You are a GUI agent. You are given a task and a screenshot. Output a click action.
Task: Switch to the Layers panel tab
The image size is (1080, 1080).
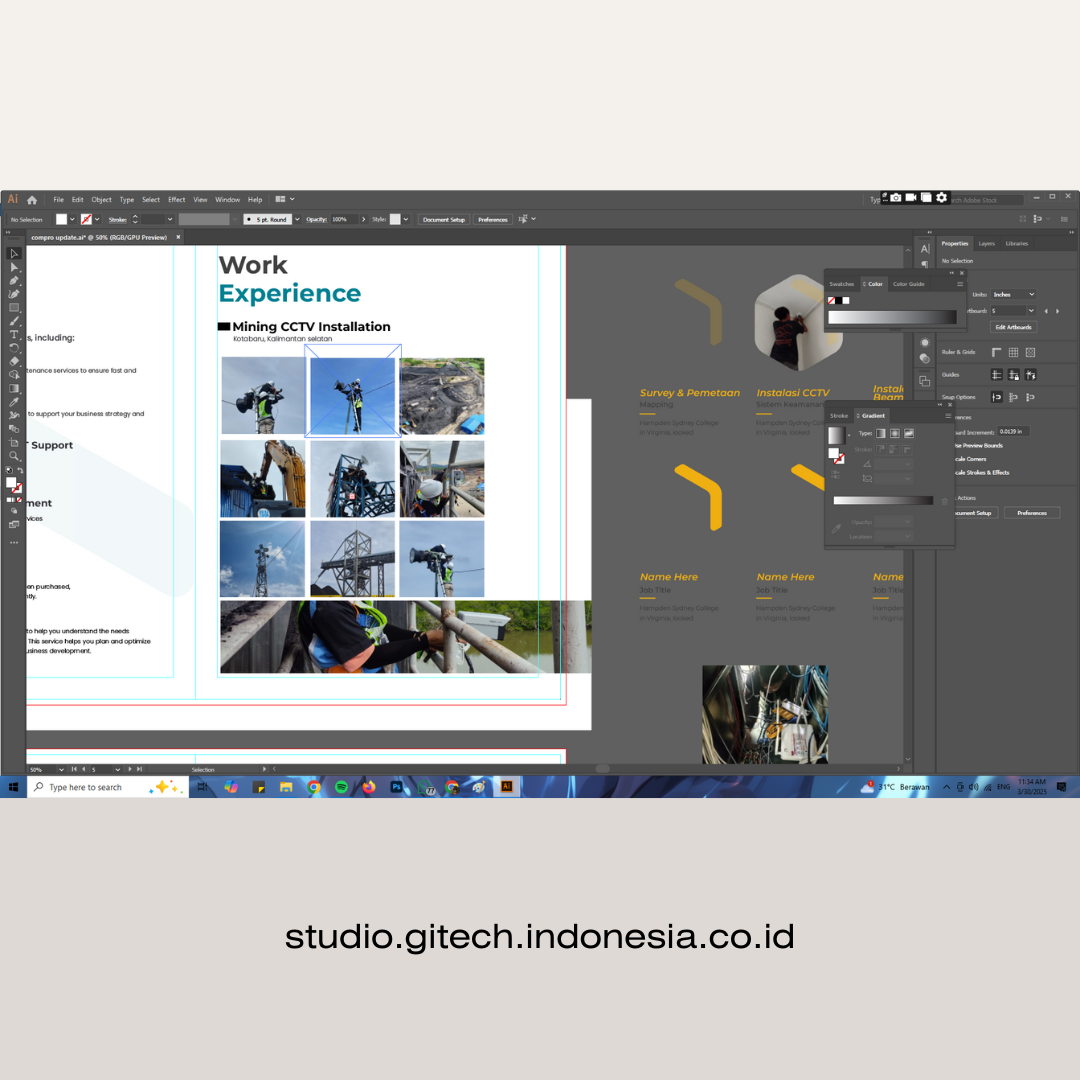pyautogui.click(x=986, y=243)
